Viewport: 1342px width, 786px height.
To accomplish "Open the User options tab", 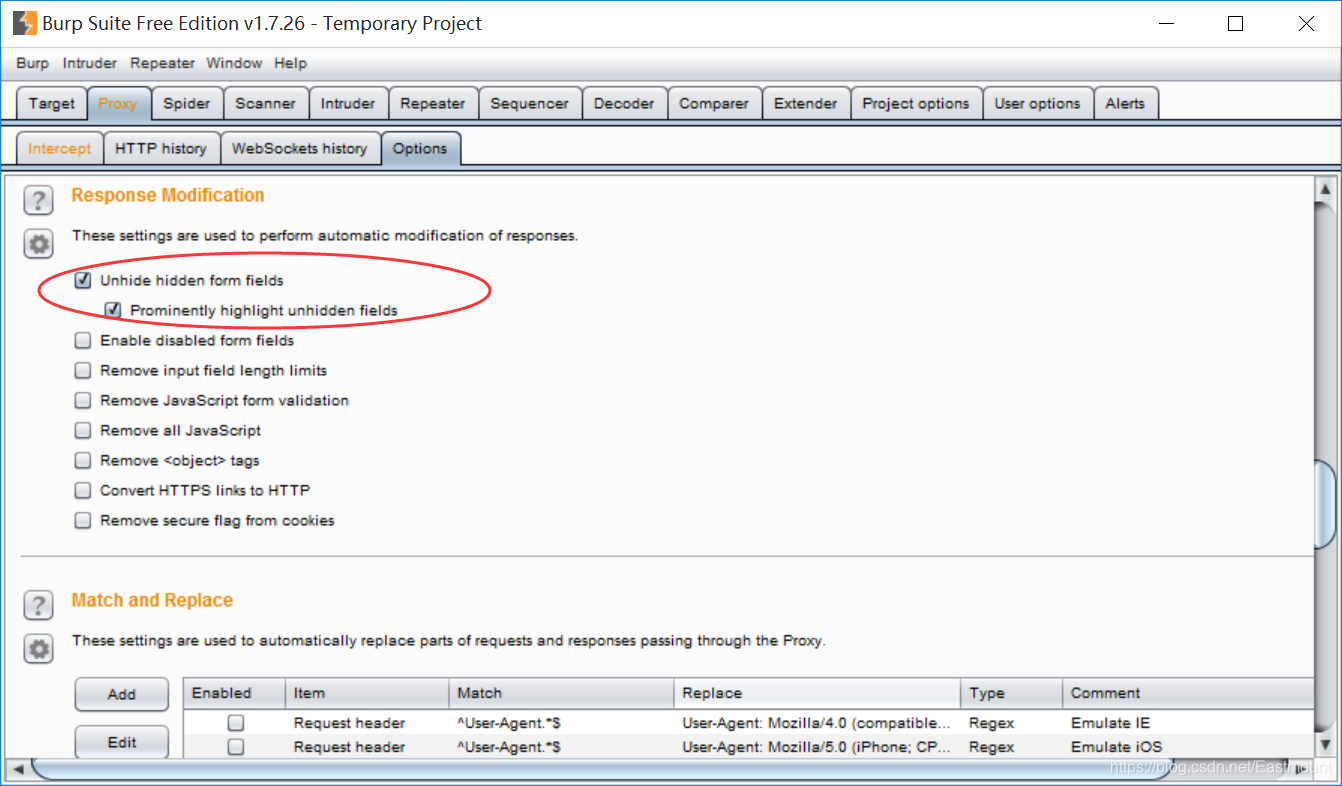I will [x=1037, y=103].
